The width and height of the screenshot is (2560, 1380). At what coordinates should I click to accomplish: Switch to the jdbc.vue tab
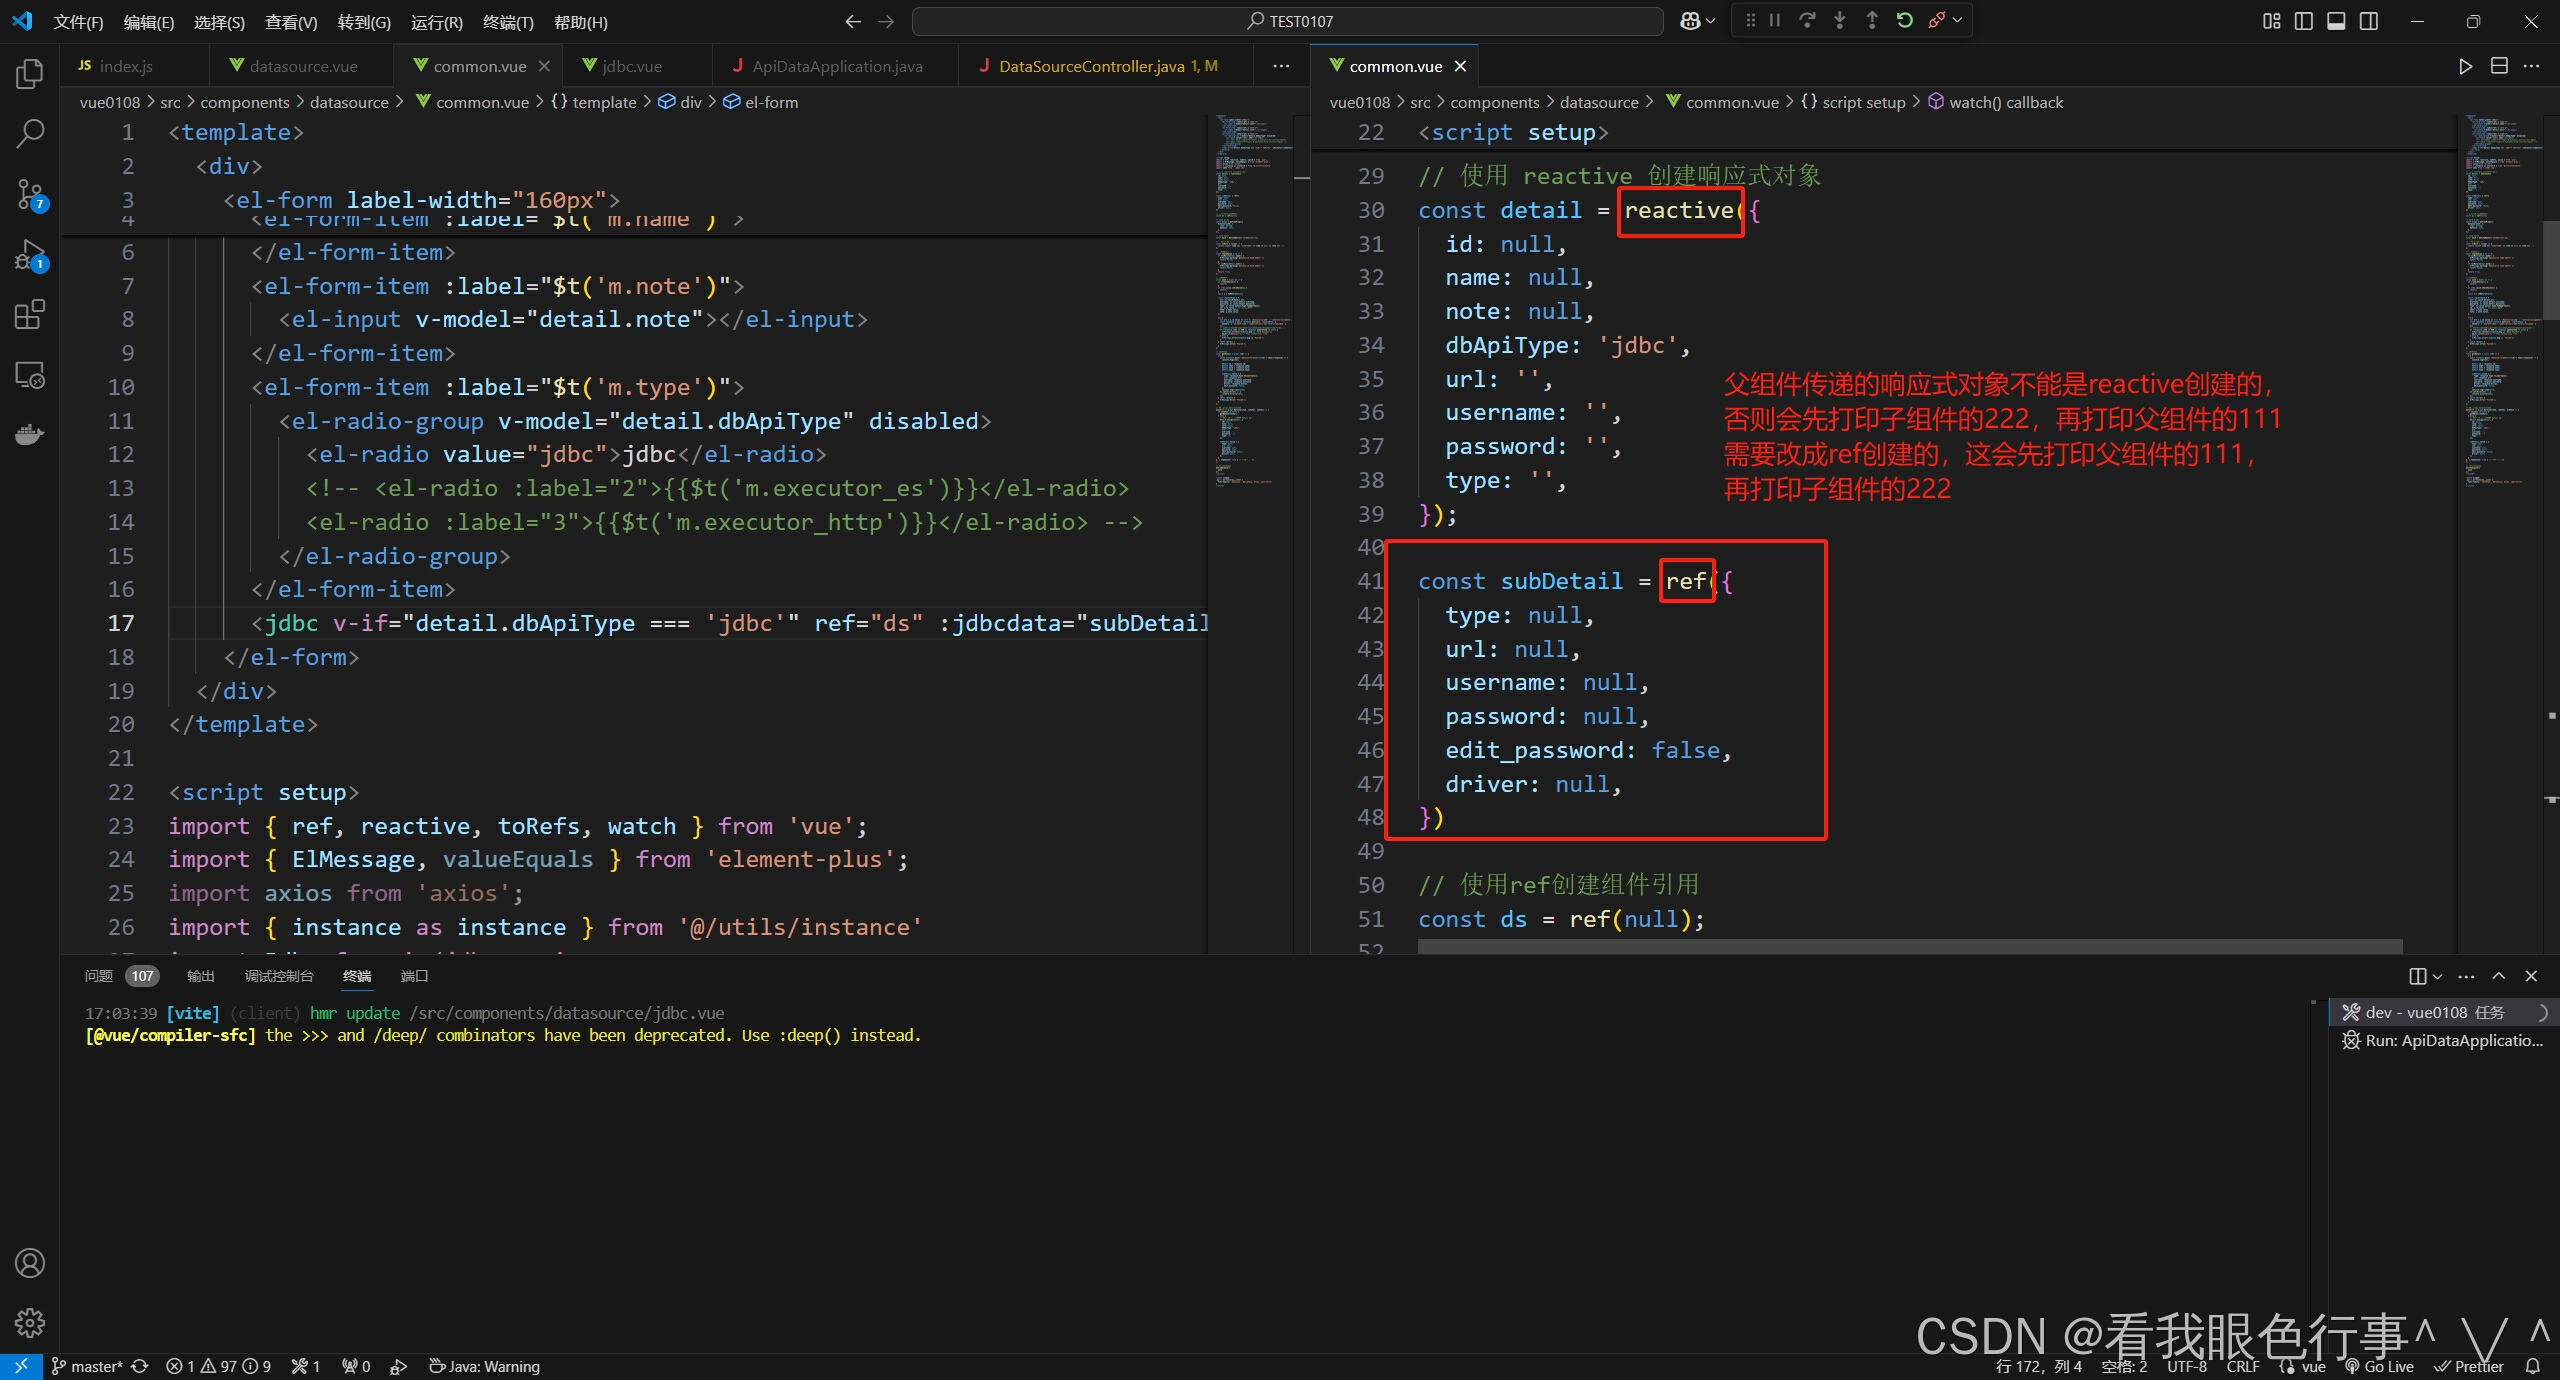coord(631,66)
